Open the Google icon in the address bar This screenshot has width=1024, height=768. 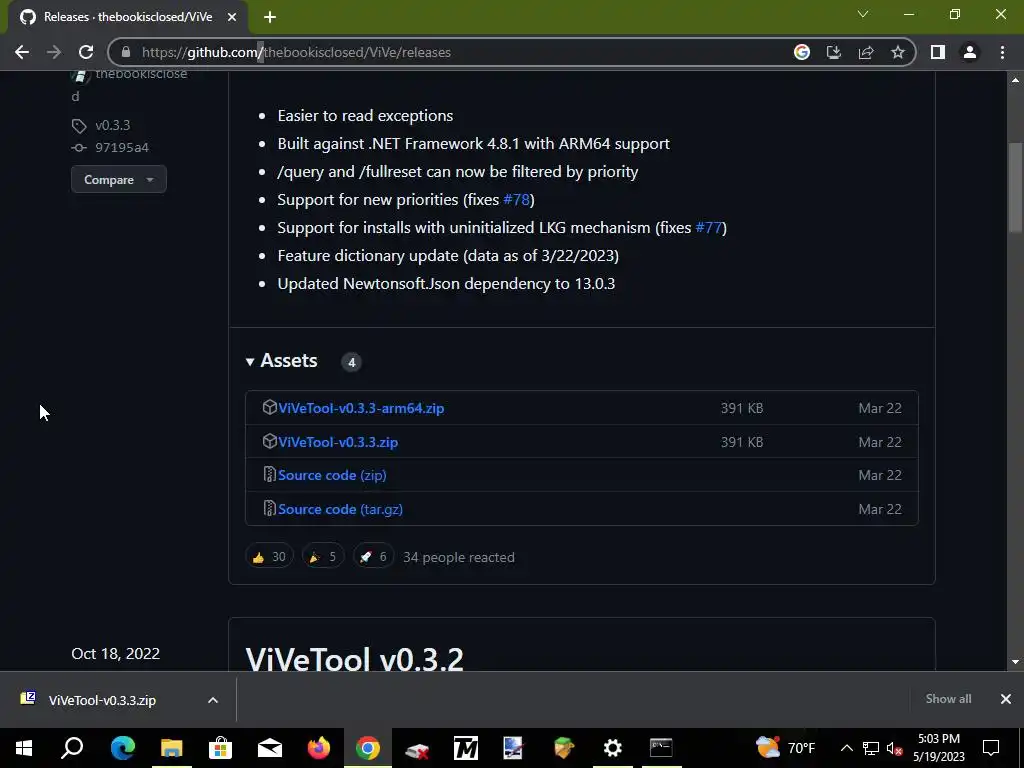click(802, 52)
